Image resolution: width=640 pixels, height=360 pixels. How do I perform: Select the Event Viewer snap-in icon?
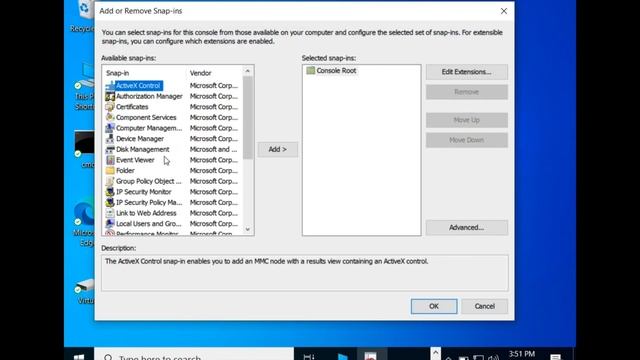pos(110,160)
